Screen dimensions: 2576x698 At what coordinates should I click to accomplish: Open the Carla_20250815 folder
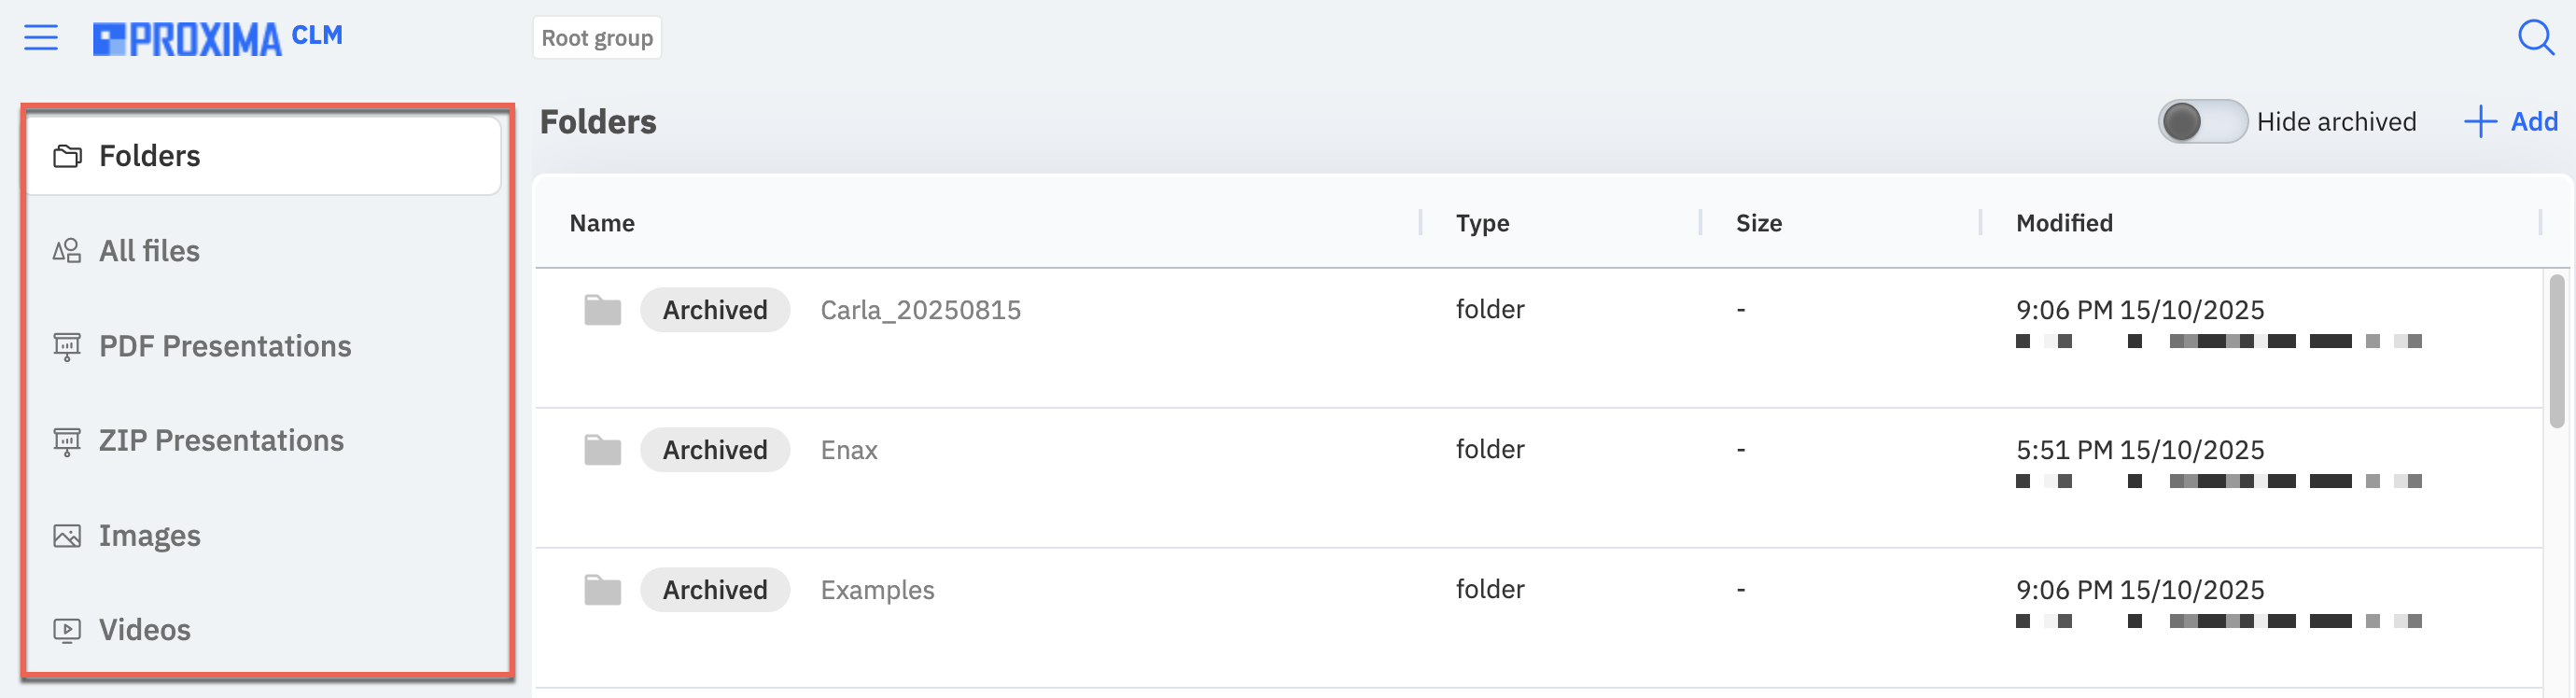pyautogui.click(x=920, y=310)
